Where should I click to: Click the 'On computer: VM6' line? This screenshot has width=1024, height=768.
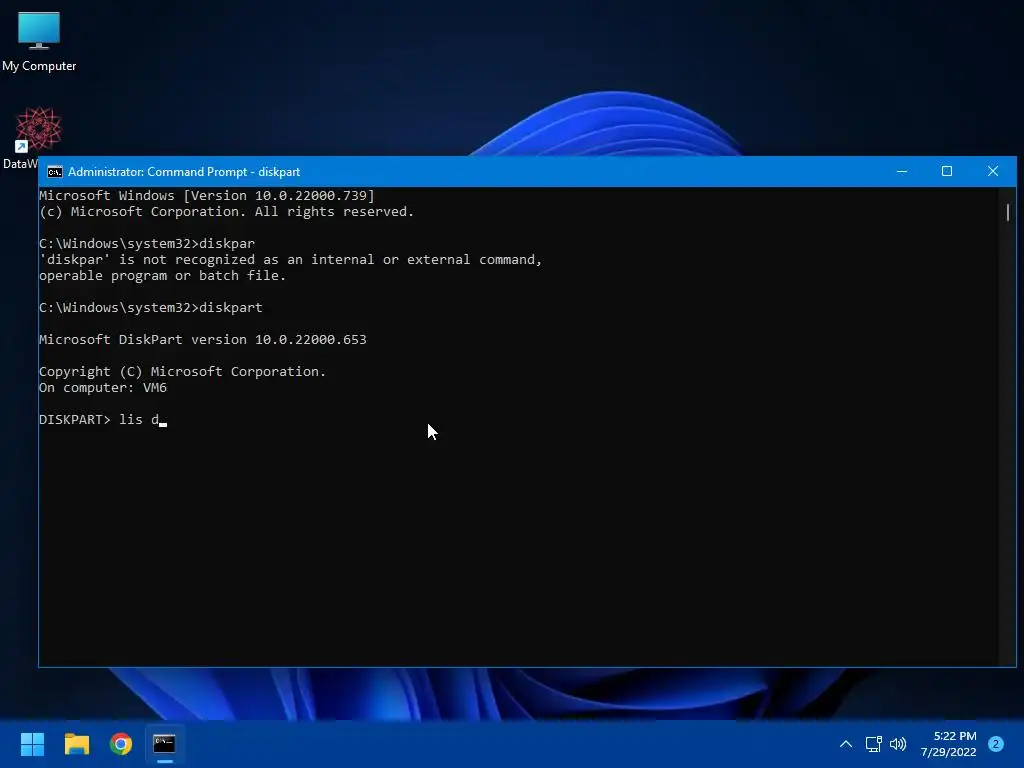(x=103, y=388)
